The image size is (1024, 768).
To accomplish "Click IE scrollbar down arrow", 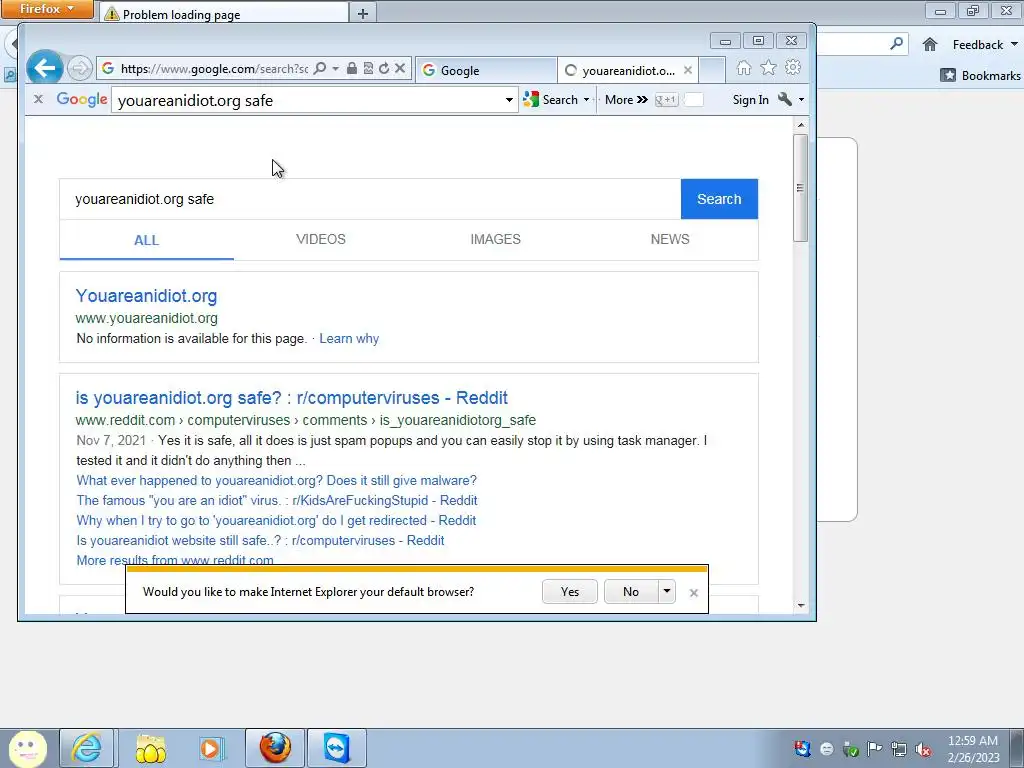I will [801, 606].
